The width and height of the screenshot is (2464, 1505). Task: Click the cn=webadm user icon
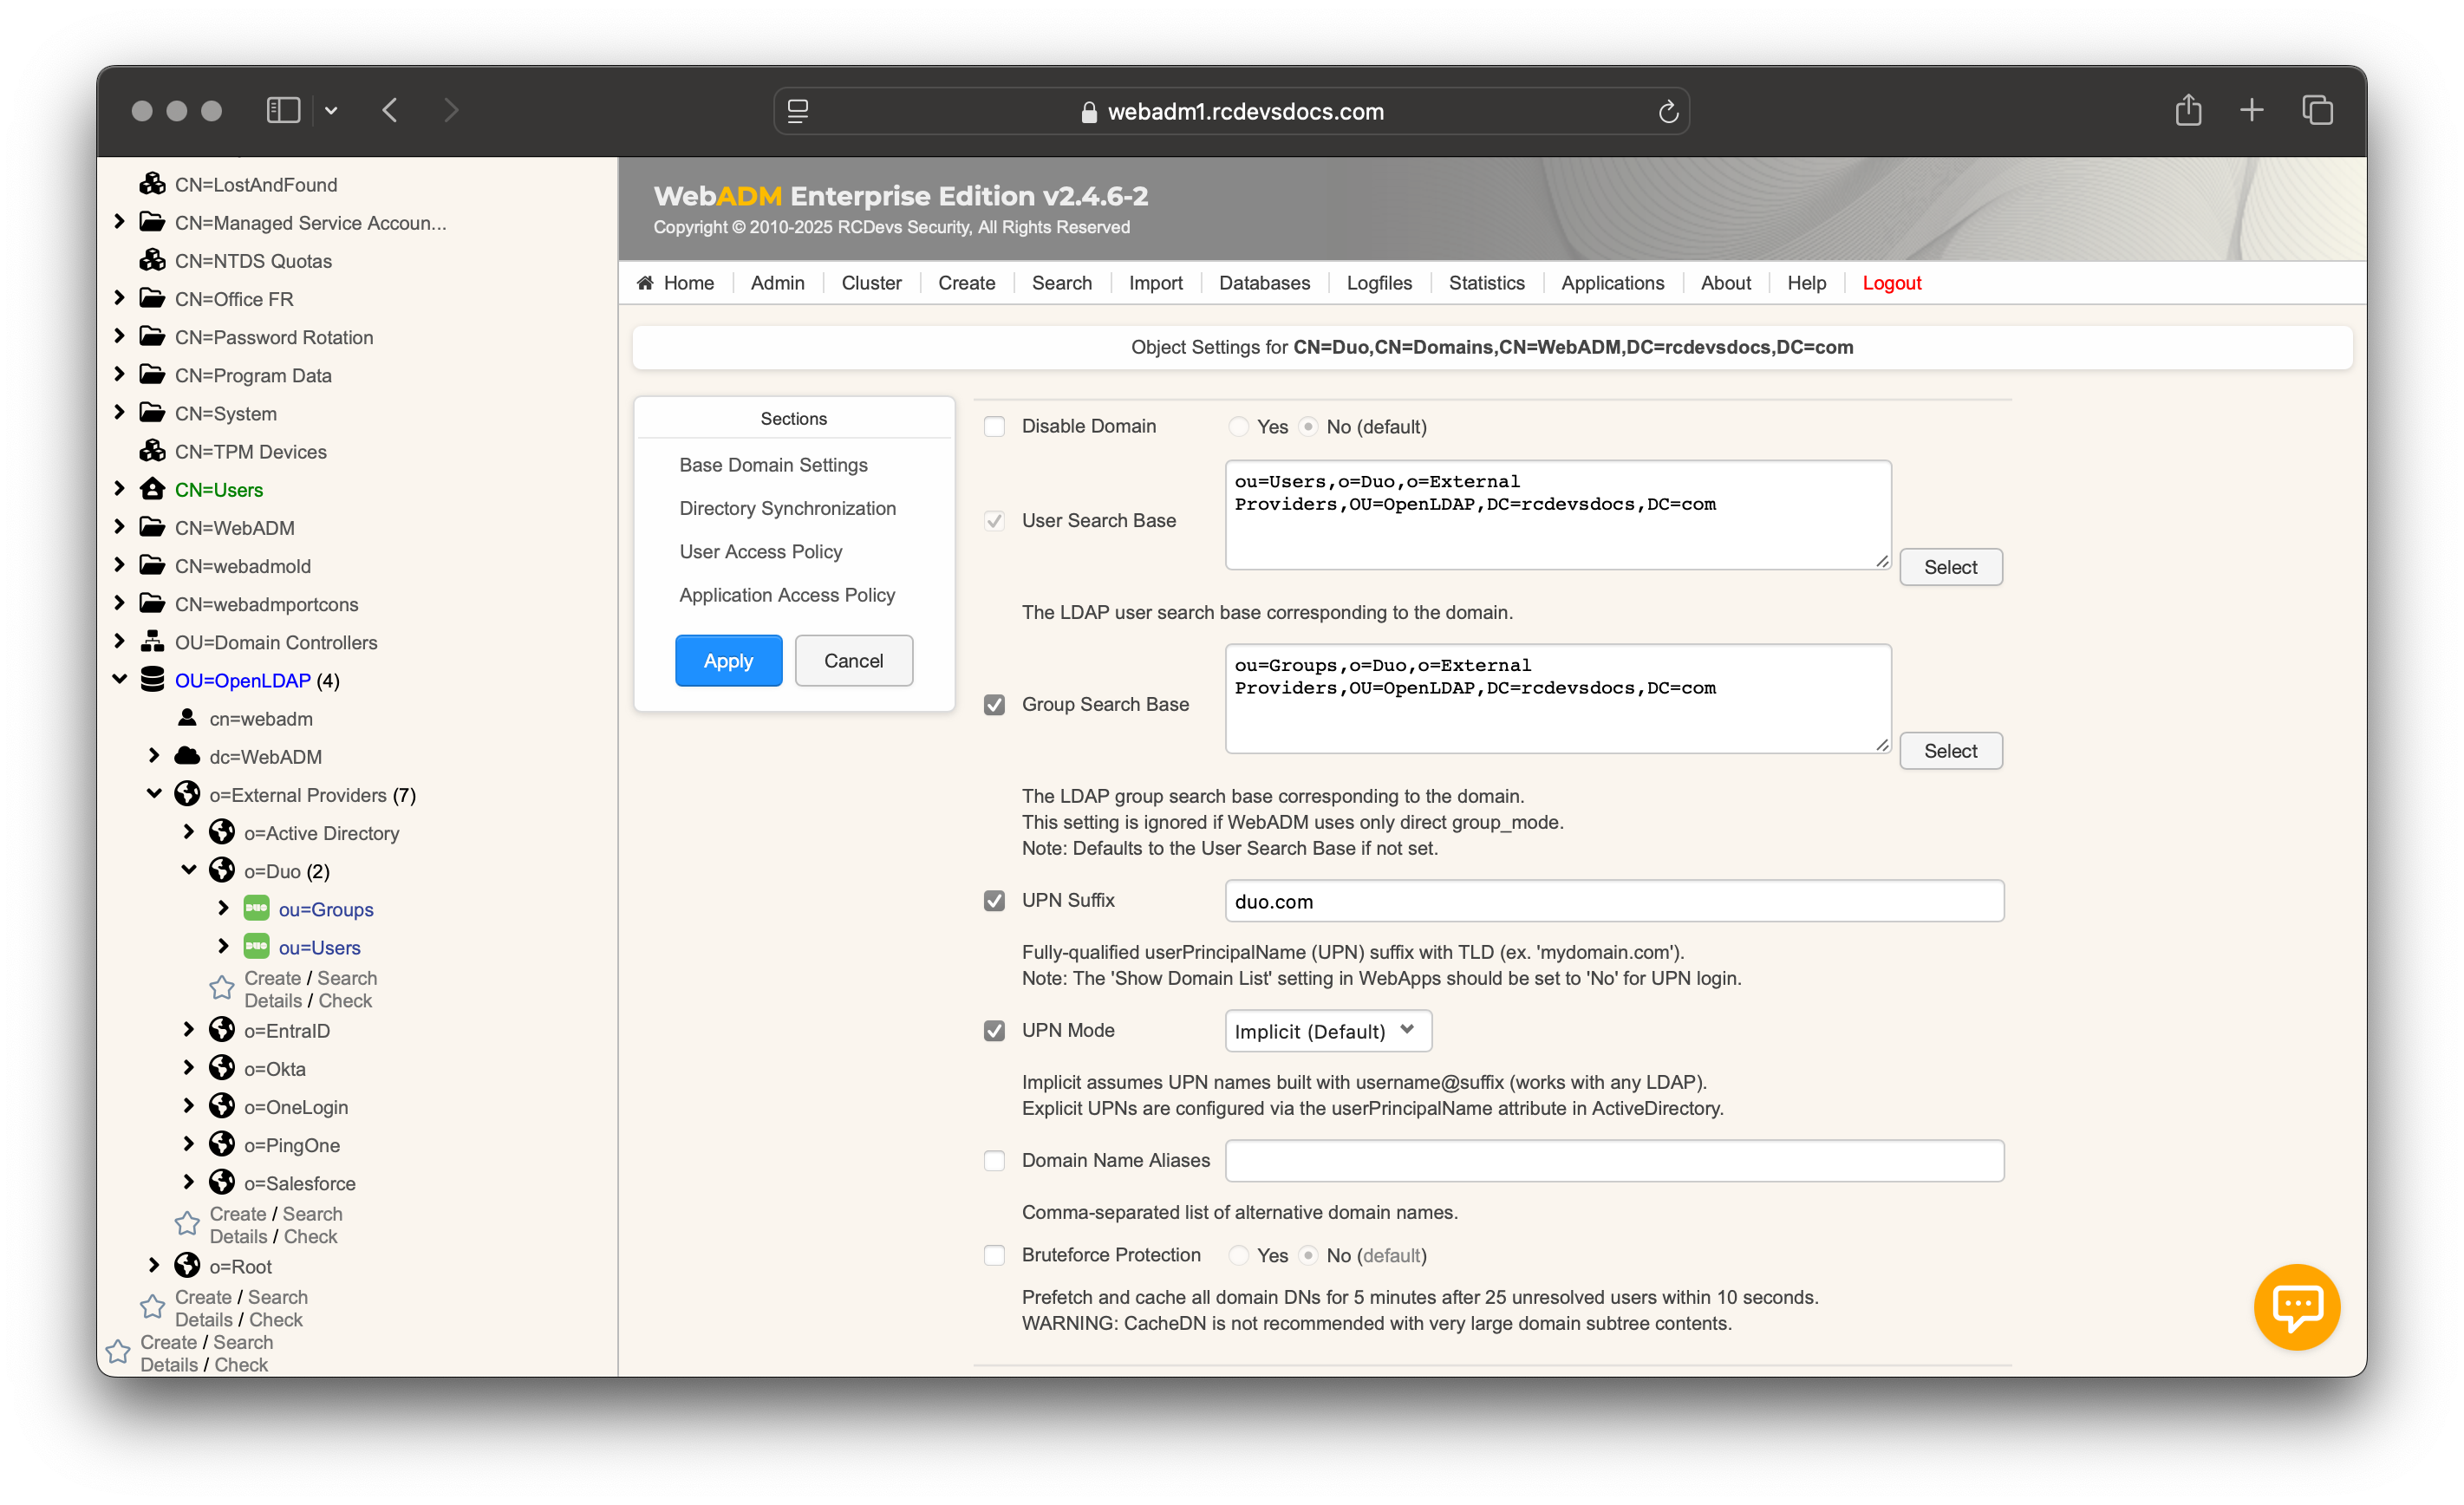[x=187, y=718]
